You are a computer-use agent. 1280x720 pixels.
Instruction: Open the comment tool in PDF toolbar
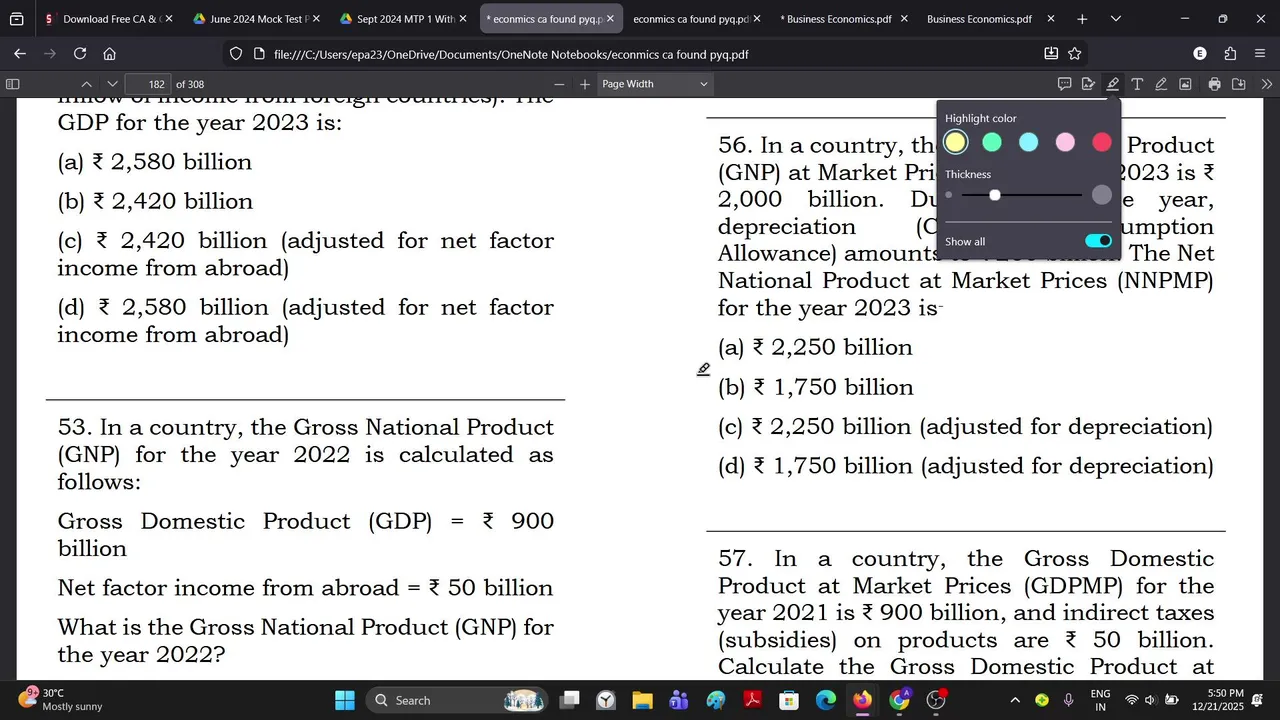tap(1064, 84)
